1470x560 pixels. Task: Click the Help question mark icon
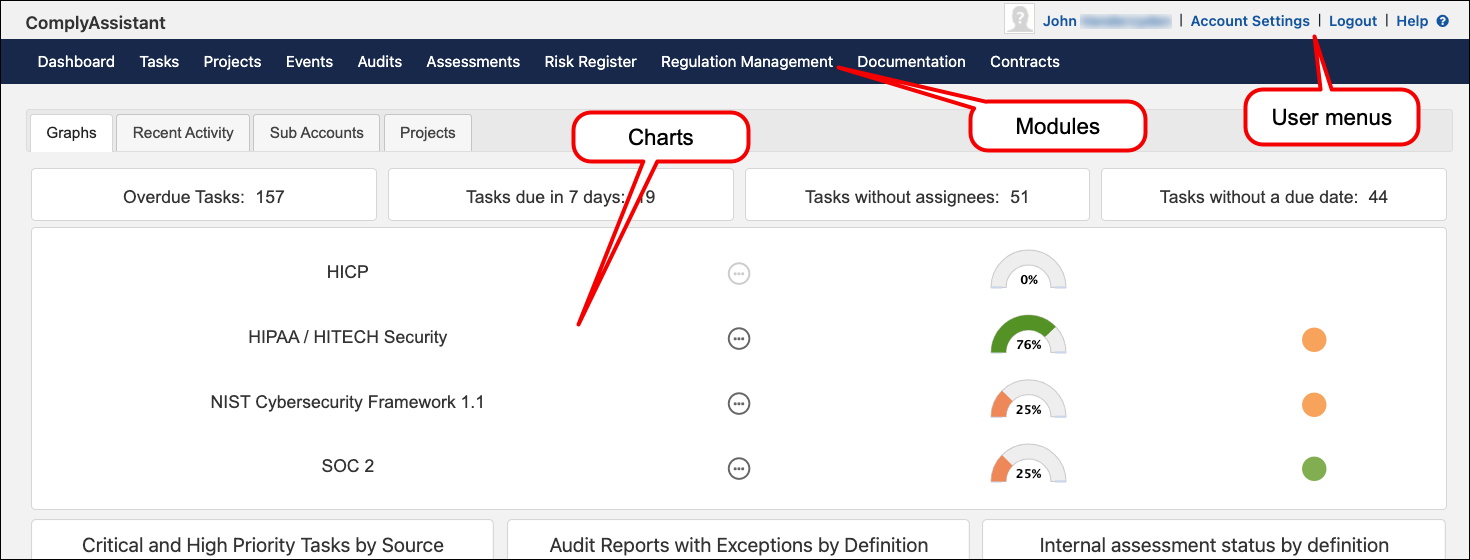pyautogui.click(x=1442, y=21)
